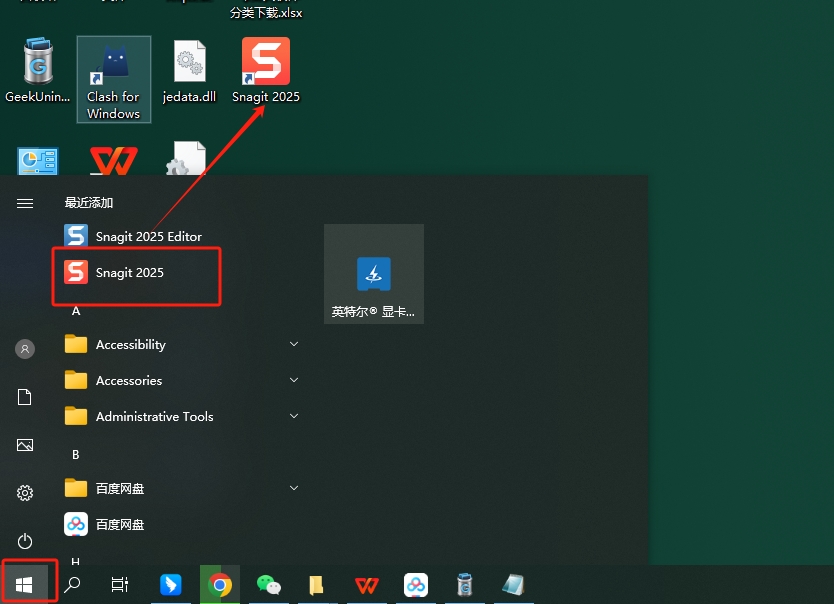Select the 分类下载.xlsx desktop file
The height and width of the screenshot is (604, 834).
pyautogui.click(x=266, y=12)
